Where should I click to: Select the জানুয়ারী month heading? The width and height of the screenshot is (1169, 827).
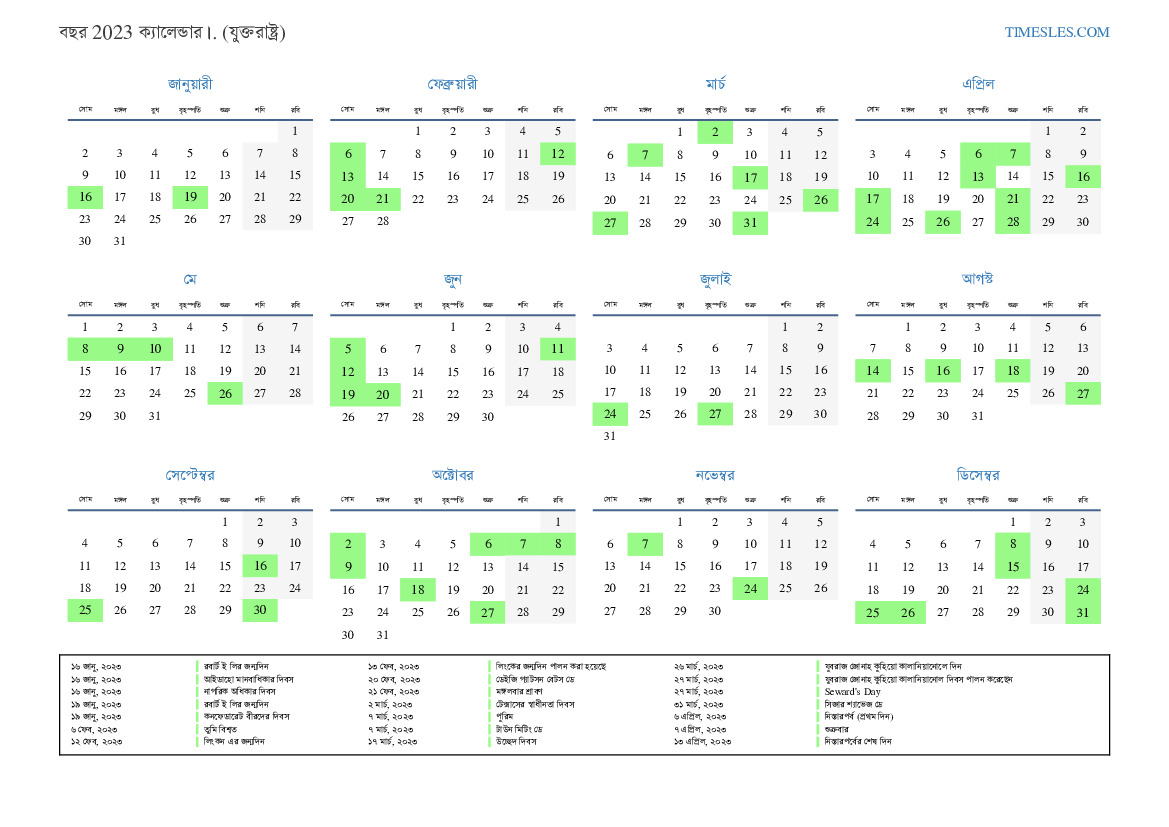tap(190, 84)
